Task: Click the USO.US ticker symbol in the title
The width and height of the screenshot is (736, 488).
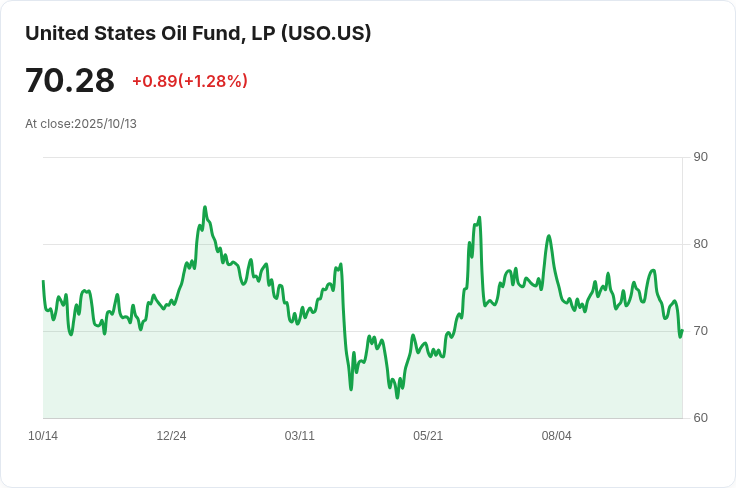Action: click(326, 33)
